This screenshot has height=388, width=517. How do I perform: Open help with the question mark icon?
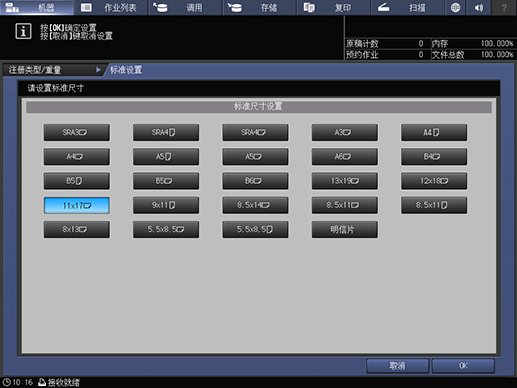pos(504,7)
